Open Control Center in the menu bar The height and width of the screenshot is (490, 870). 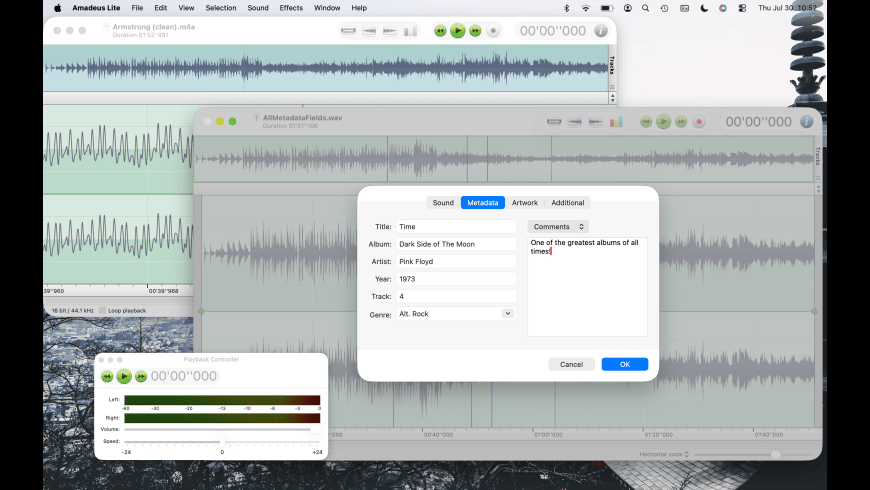(x=742, y=8)
